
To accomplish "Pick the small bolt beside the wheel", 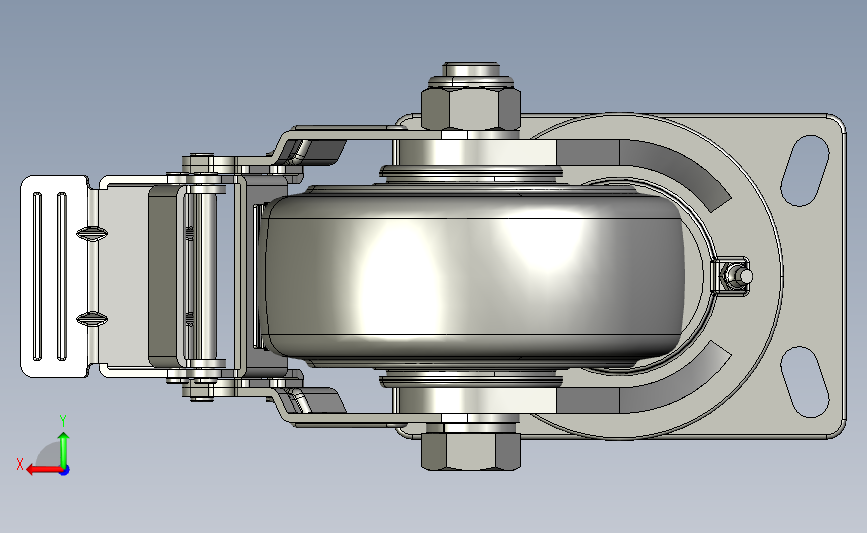I will [738, 275].
